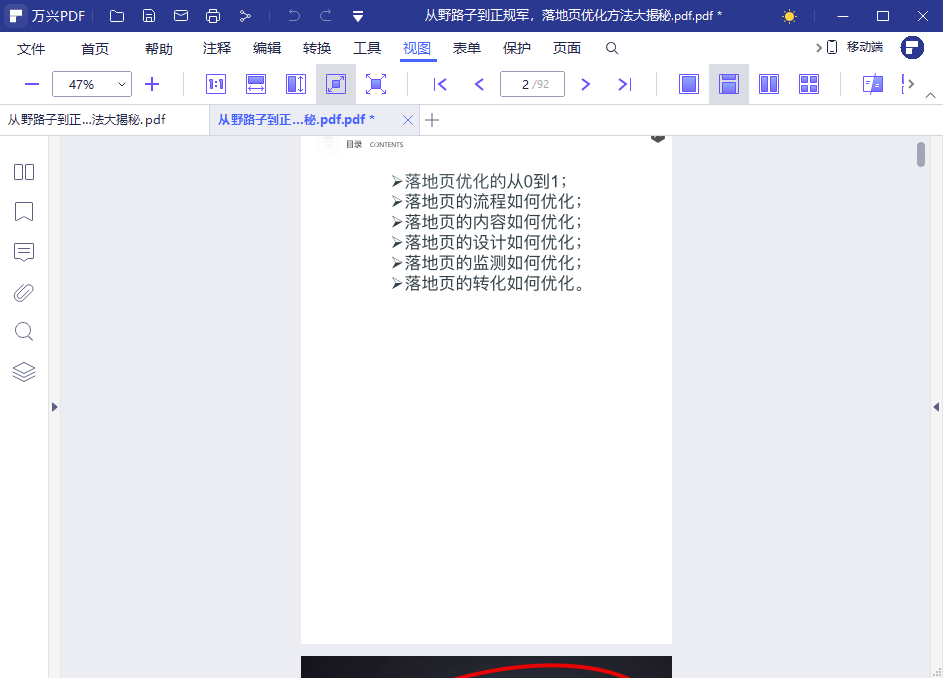This screenshot has width=943, height=678.
Task: Show the annotations comment panel
Action: click(24, 252)
